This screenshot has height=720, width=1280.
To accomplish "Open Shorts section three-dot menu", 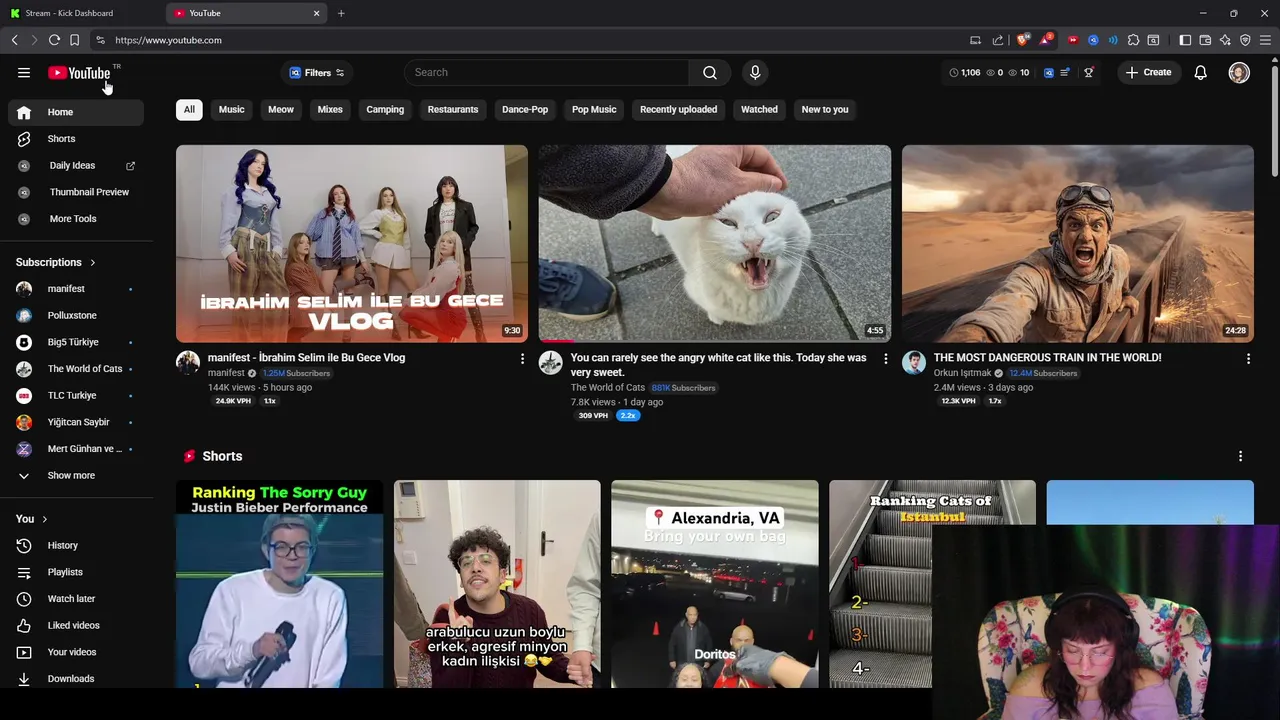I will point(1241,456).
